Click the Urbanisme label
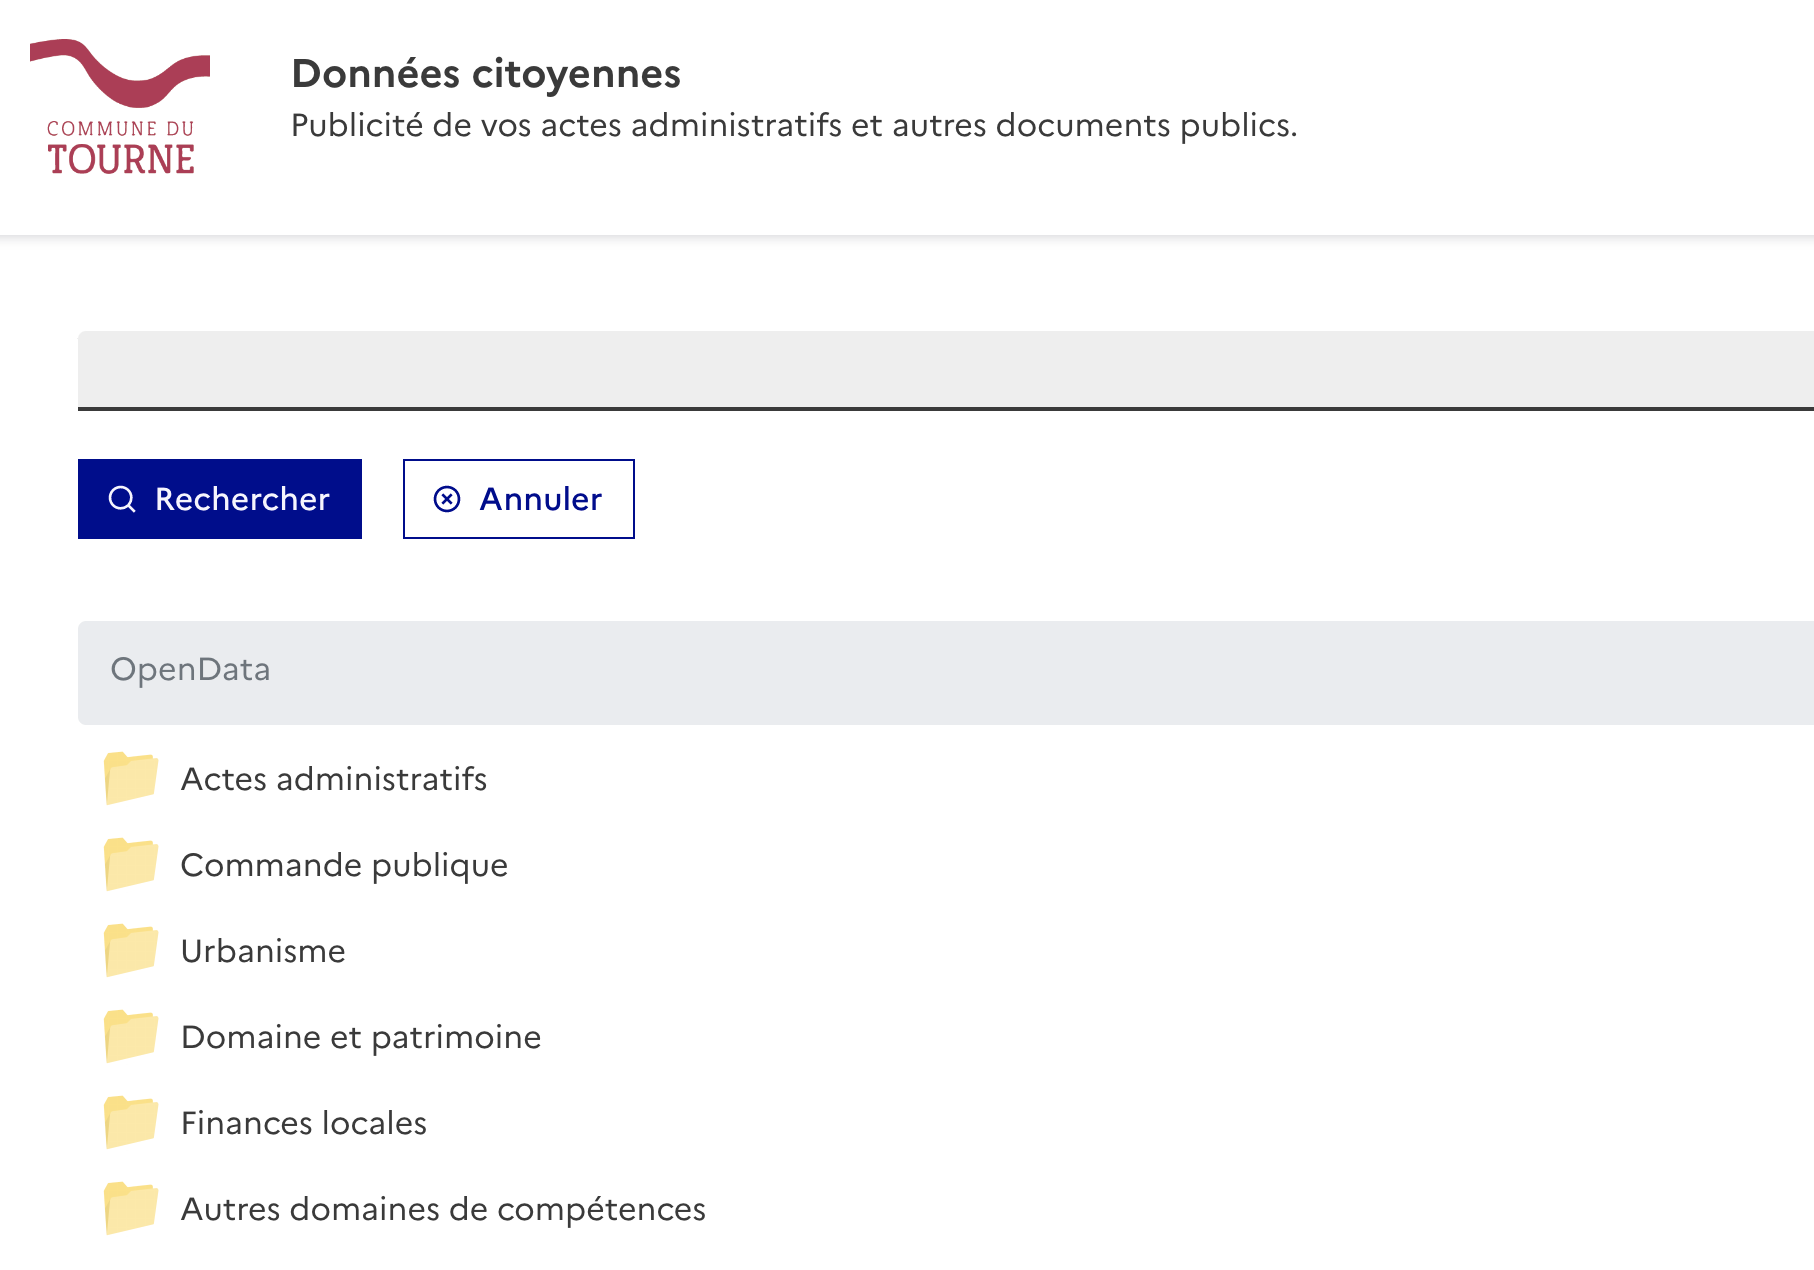The width and height of the screenshot is (1814, 1270). coord(263,951)
